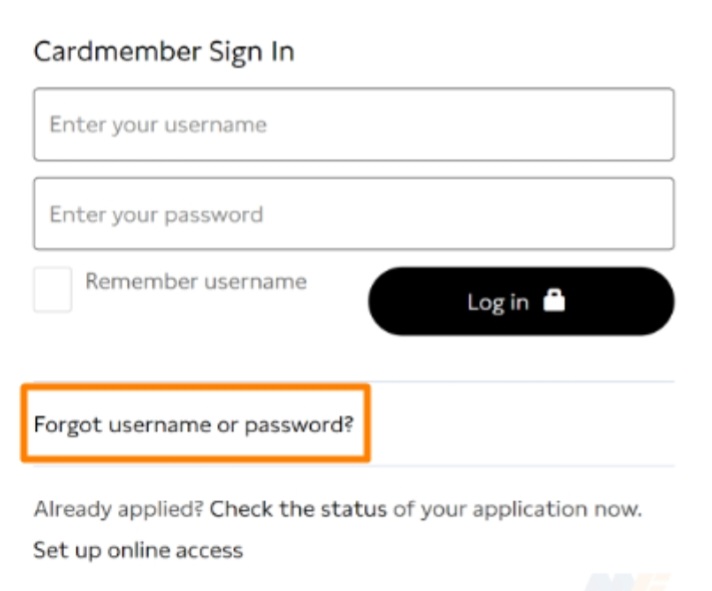Image resolution: width=712 pixels, height=591 pixels.
Task: Focus the password input field
Action: point(354,214)
